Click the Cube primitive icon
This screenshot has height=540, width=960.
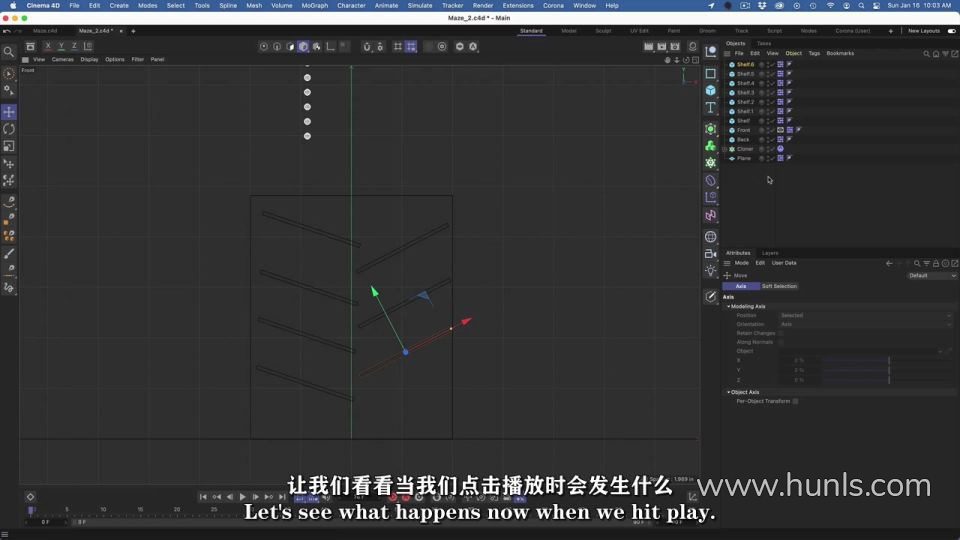point(710,91)
